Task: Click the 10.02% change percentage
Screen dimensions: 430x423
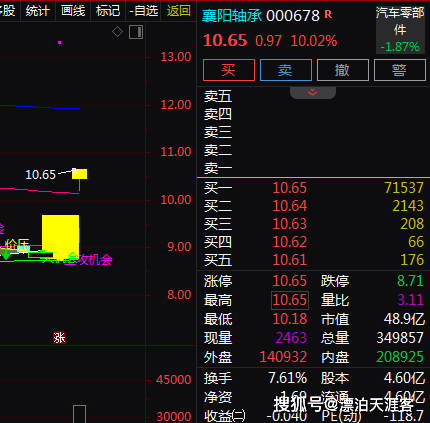Action: tap(314, 41)
